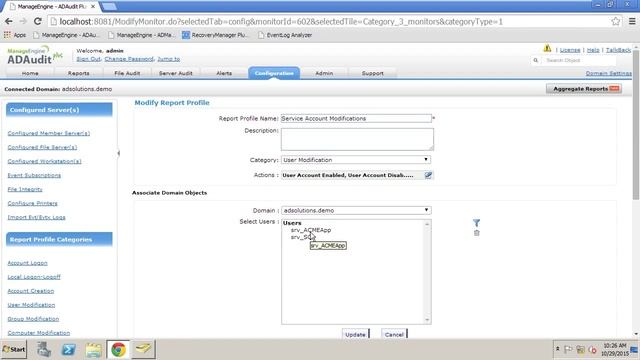This screenshot has width=640, height=360.
Task: Open the File Audit tab
Action: [x=127, y=73]
